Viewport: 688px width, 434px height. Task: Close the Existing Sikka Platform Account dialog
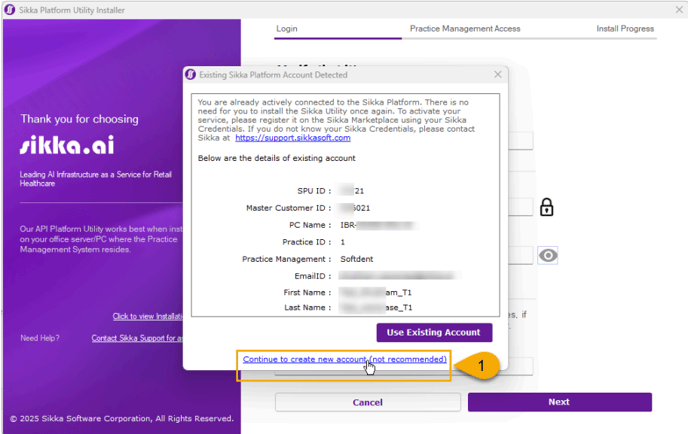[498, 75]
